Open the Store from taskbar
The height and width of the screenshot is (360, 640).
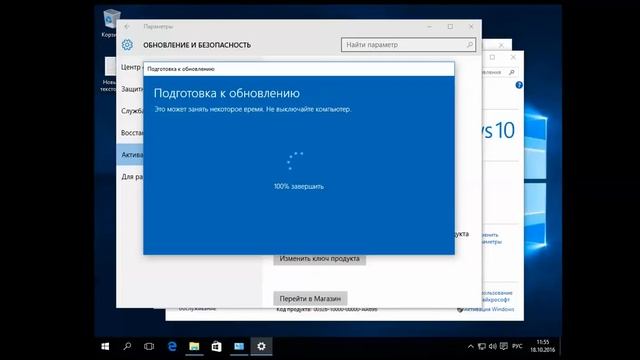tap(216, 347)
